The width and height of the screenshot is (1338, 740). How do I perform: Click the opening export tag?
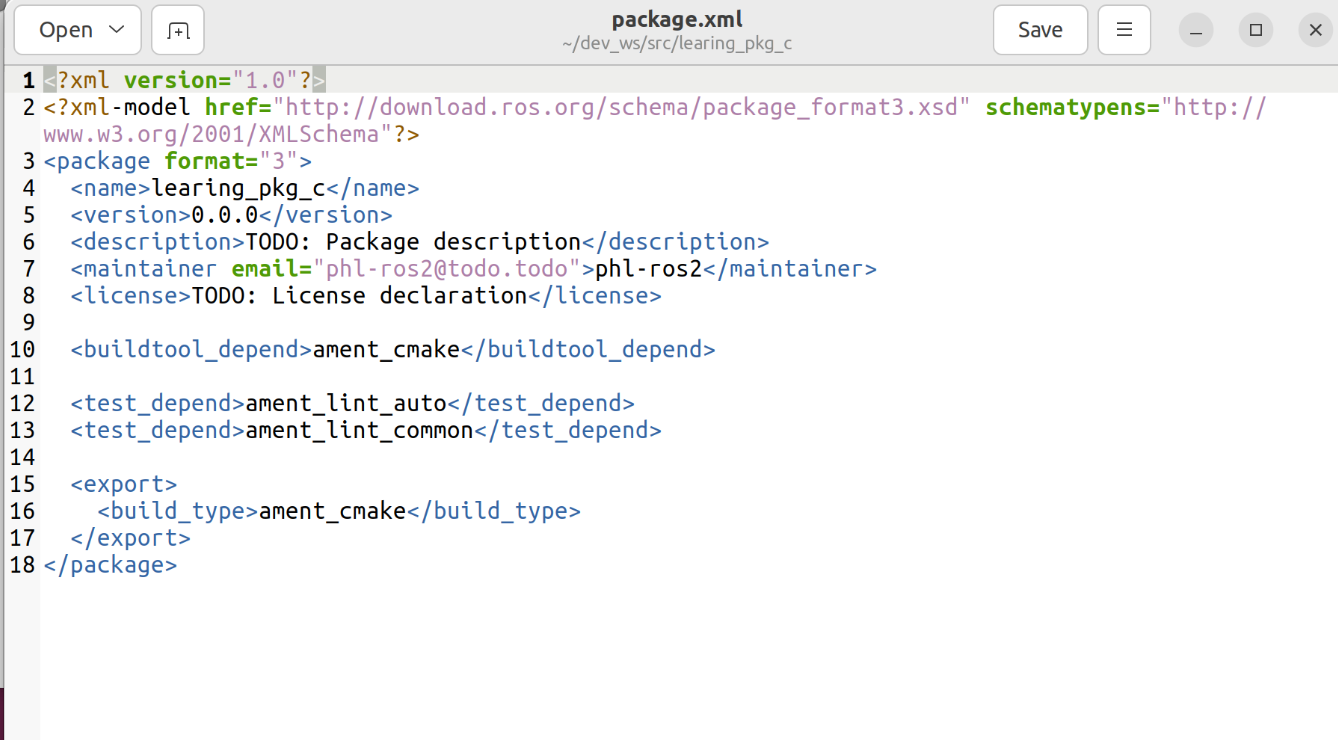point(124,485)
